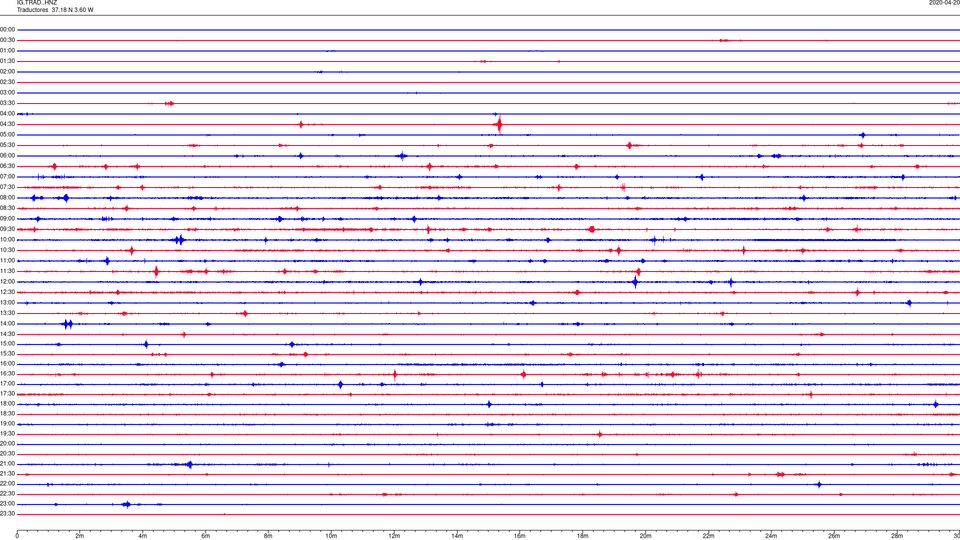Pick the 08:30 time label
The width and height of the screenshot is (960, 540).
pos(8,208)
